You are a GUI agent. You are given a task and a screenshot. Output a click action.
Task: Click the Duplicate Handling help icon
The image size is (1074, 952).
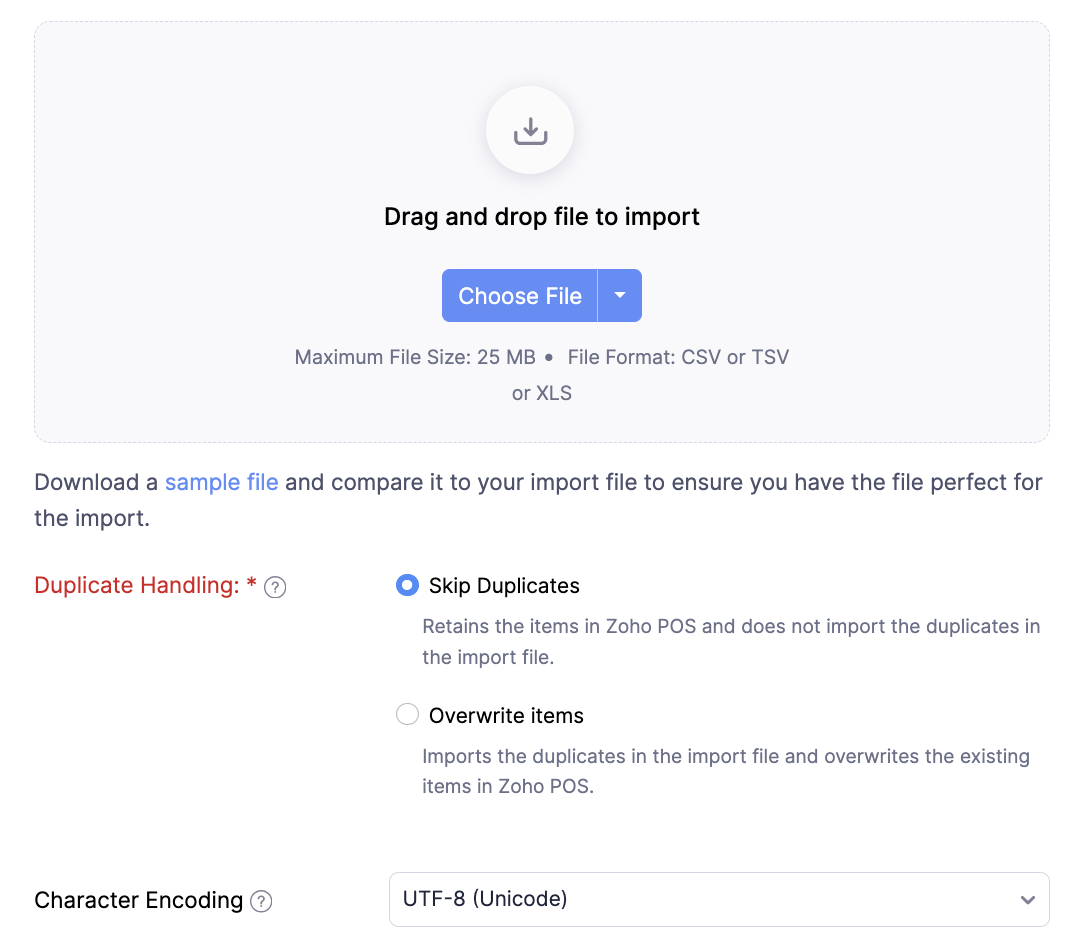[x=275, y=587]
